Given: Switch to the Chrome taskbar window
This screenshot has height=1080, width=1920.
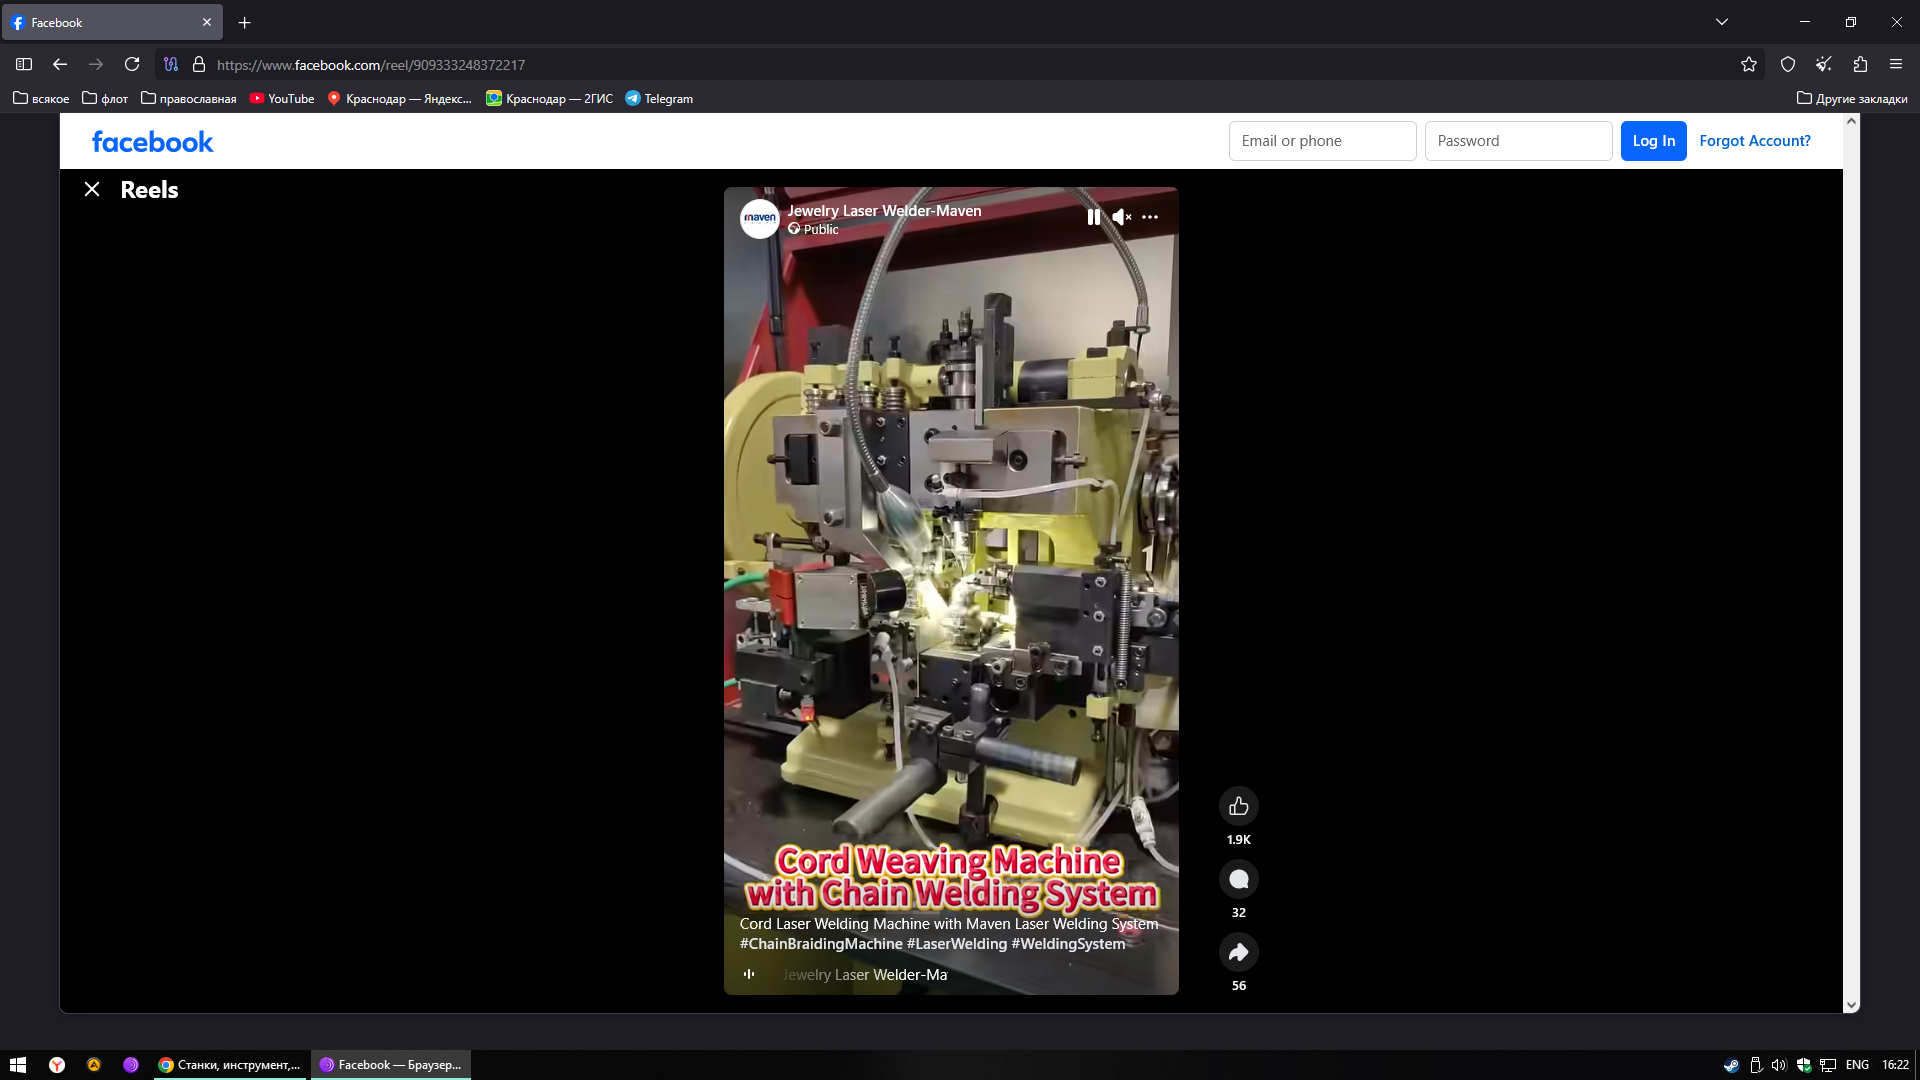Looking at the screenshot, I should point(230,1065).
